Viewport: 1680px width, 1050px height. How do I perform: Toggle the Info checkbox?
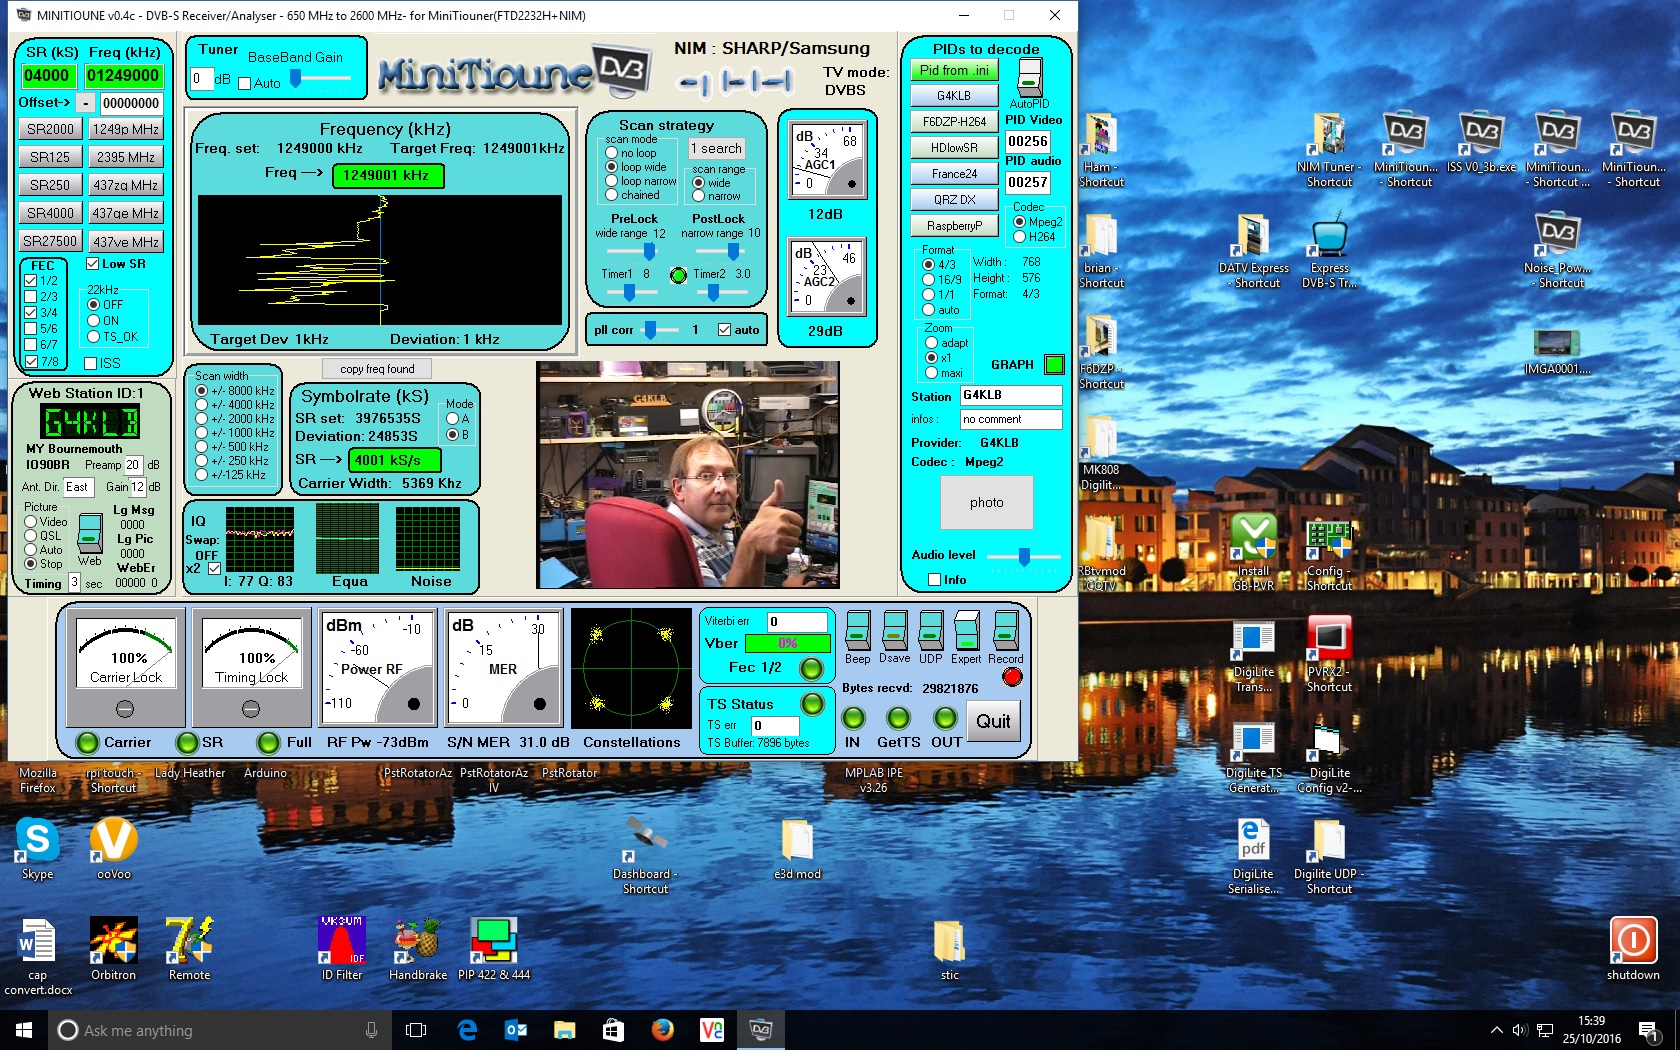click(x=934, y=580)
